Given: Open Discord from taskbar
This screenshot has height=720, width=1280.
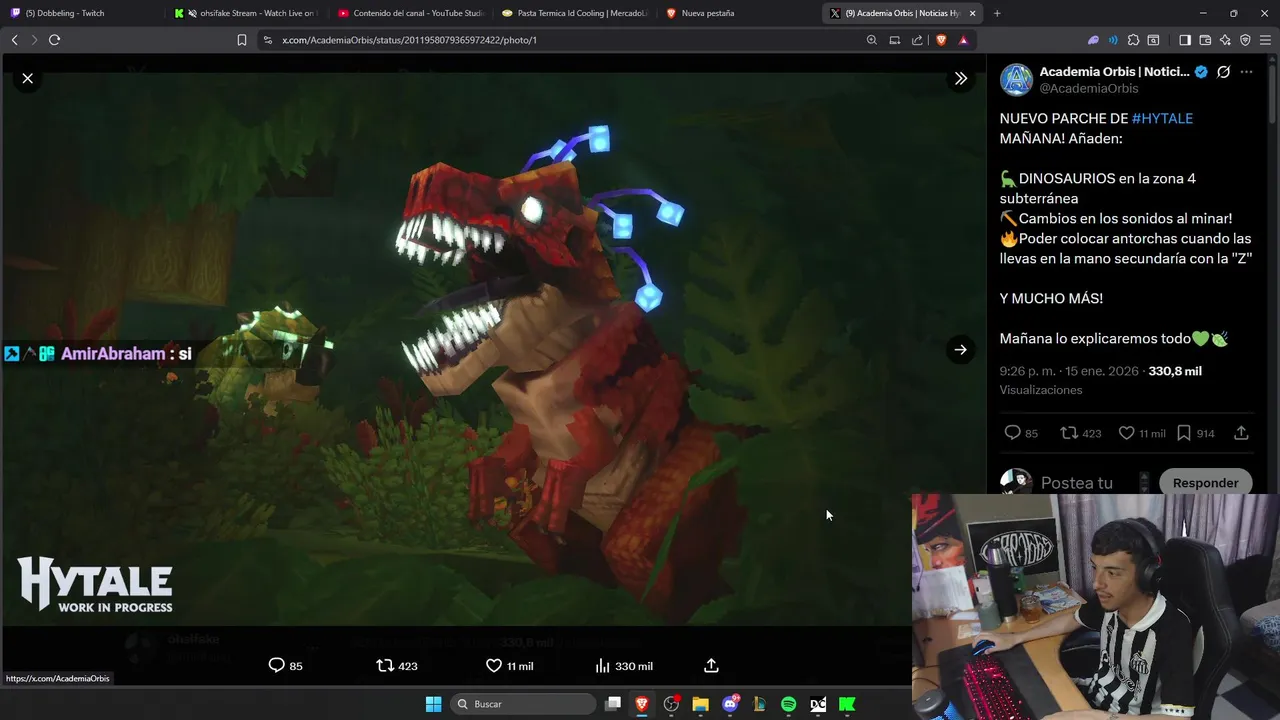Looking at the screenshot, I should click(x=730, y=704).
